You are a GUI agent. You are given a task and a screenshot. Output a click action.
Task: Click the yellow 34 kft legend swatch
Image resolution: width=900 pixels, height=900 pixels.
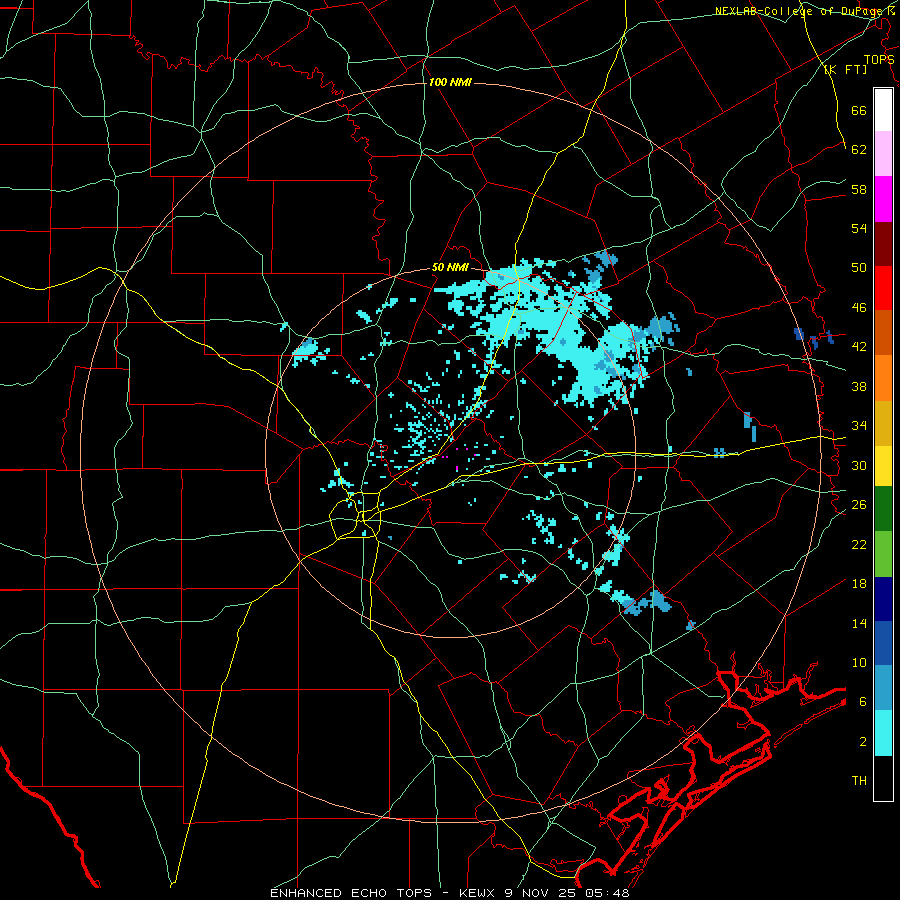click(x=883, y=466)
